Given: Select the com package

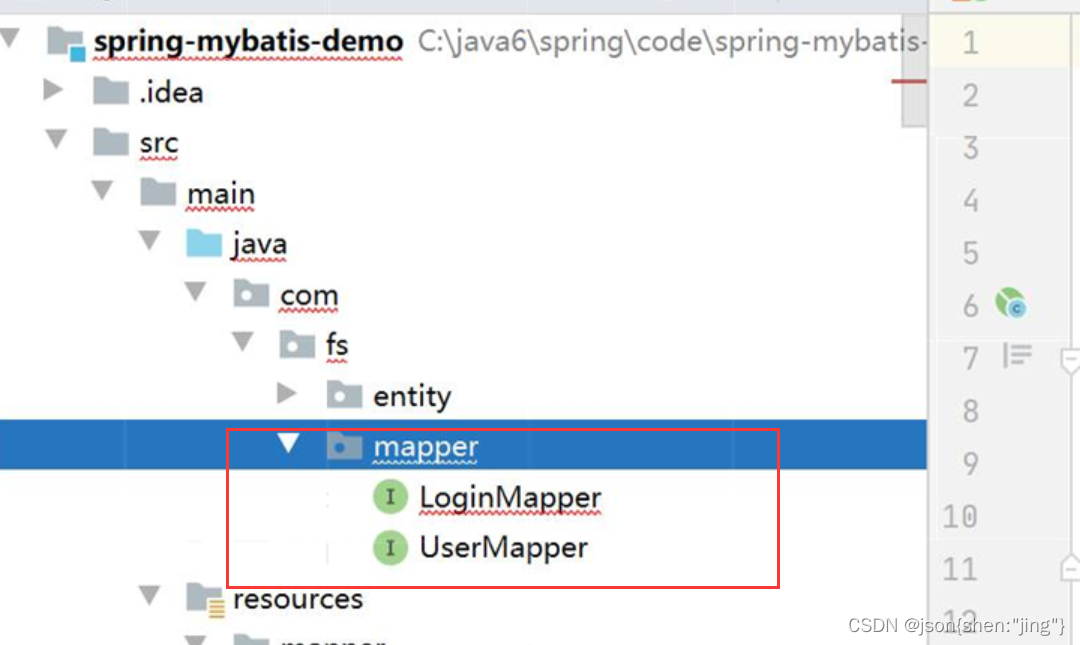Looking at the screenshot, I should click(309, 296).
